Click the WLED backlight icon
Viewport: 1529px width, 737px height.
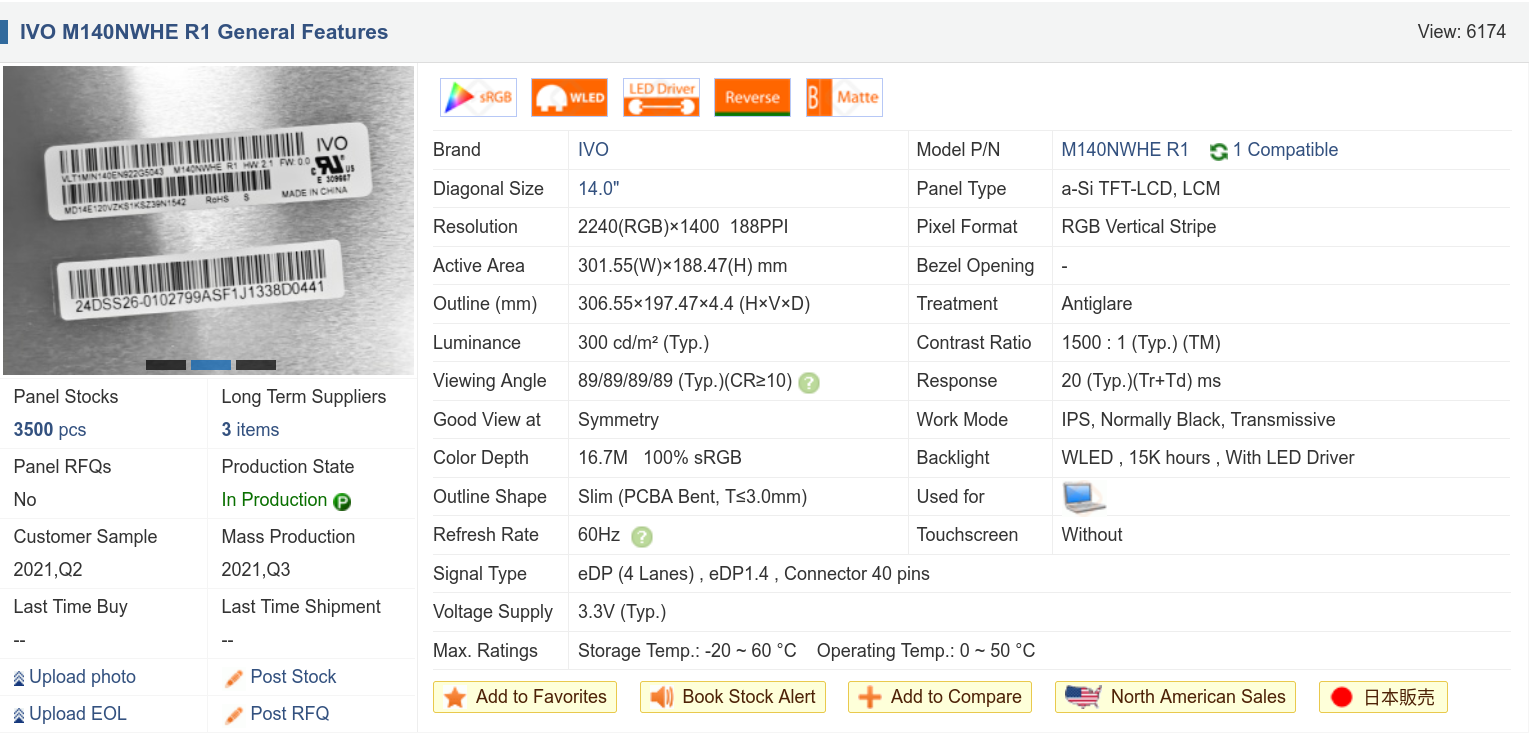(569, 98)
